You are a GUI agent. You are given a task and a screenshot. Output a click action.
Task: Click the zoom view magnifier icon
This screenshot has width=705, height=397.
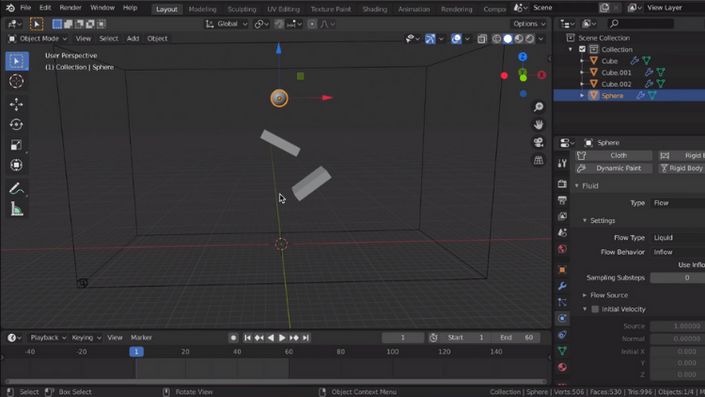pos(538,107)
